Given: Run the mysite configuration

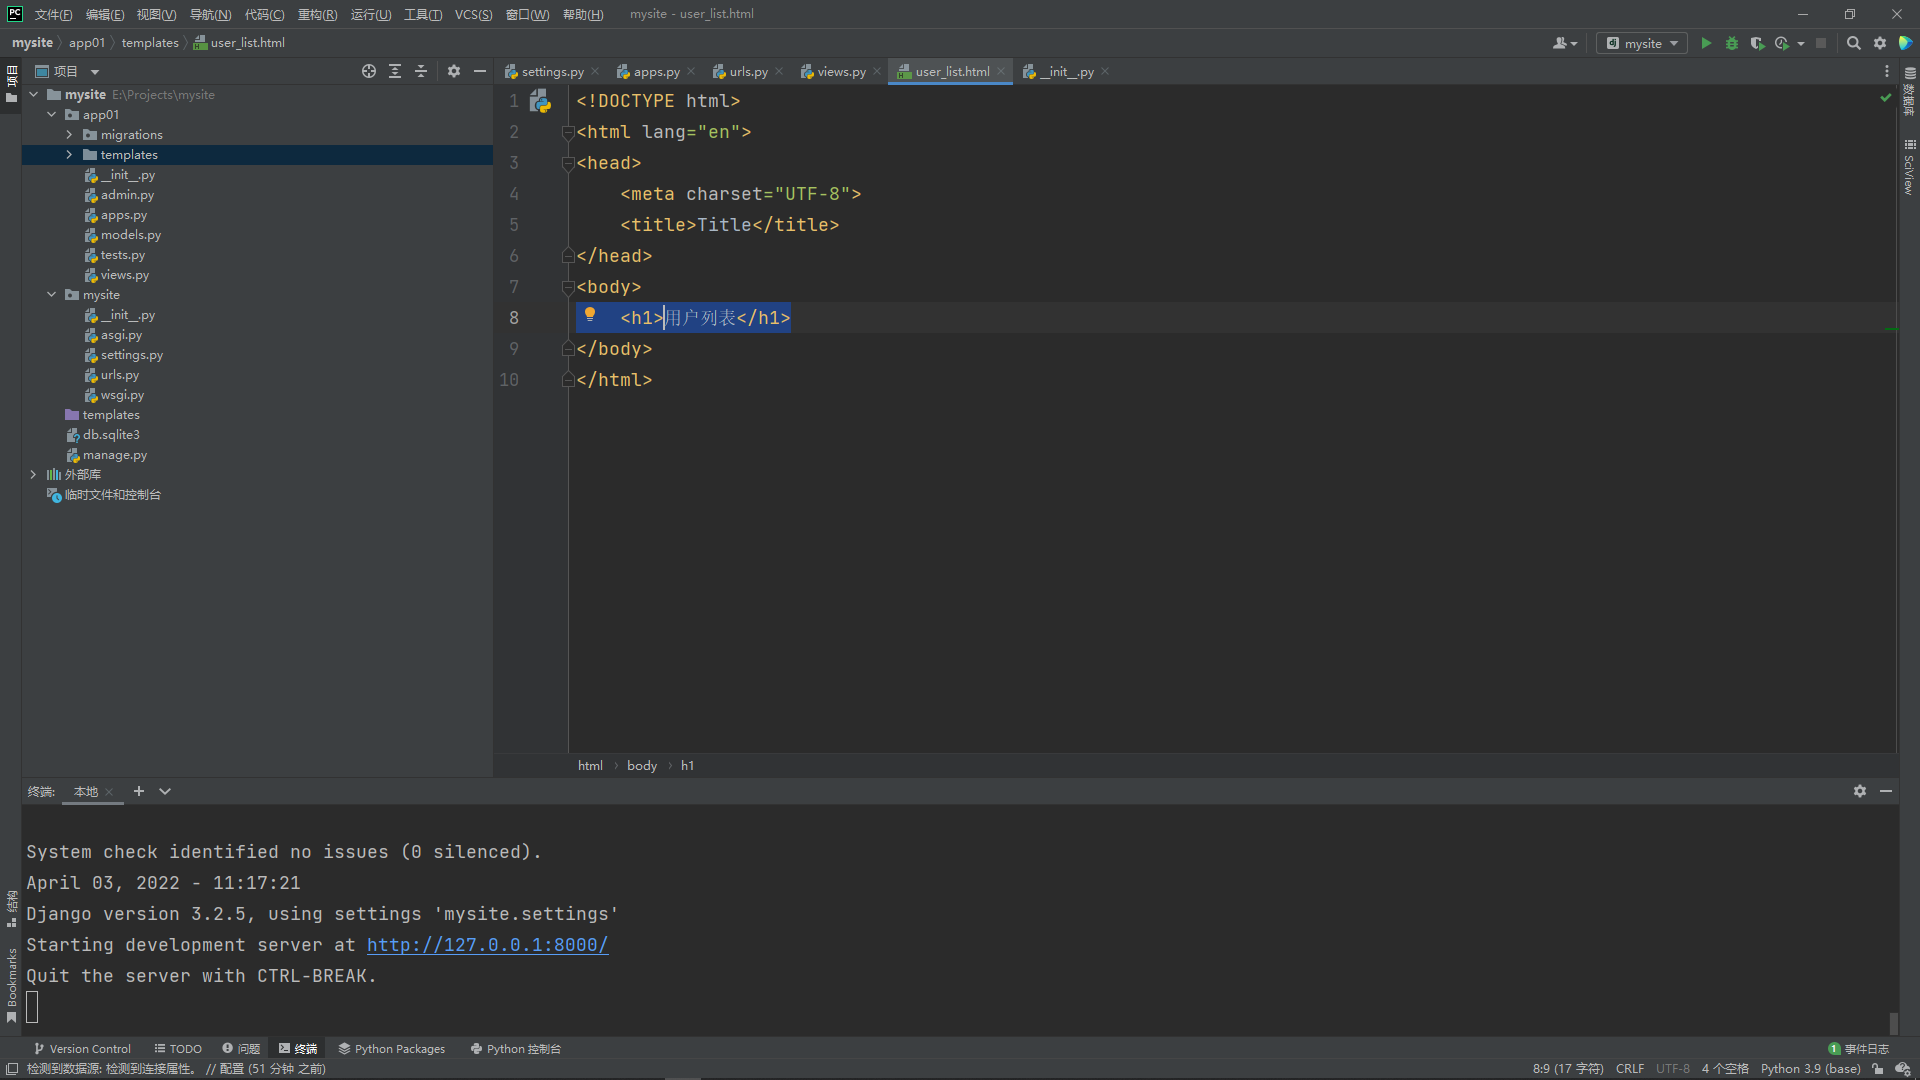Looking at the screenshot, I should pos(1706,43).
